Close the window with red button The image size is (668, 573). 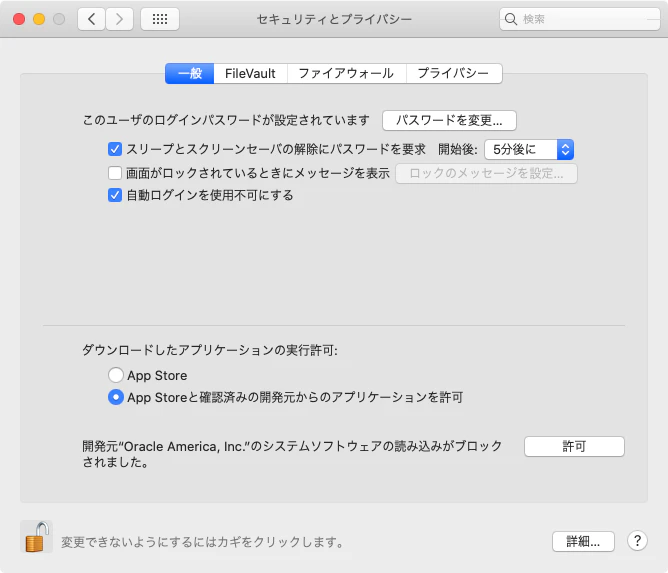[19, 19]
